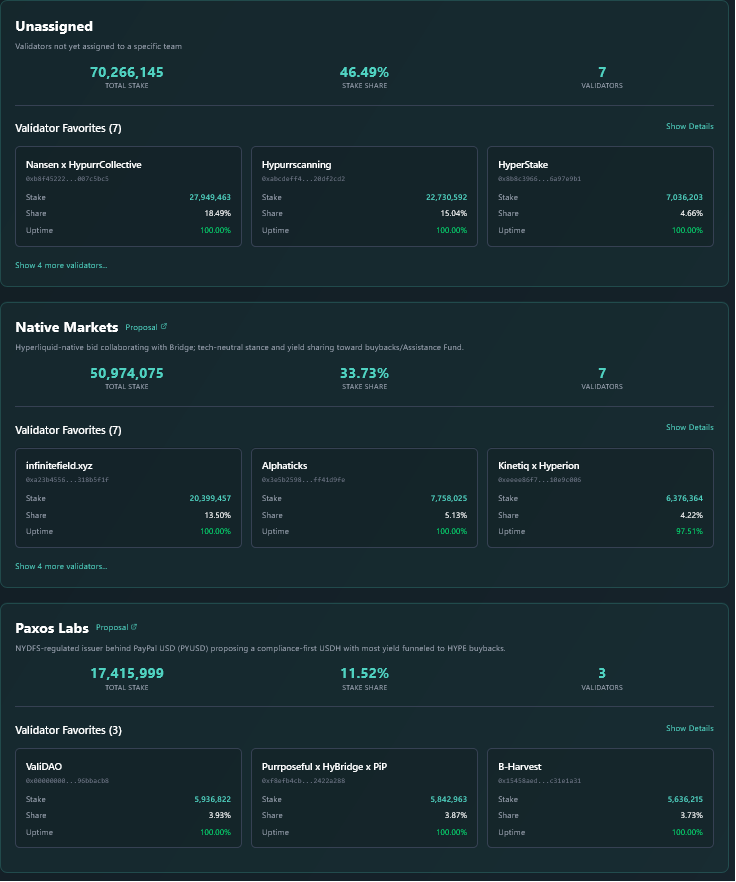Viewport: 736px width, 882px height.
Task: Click the Paxos Labs Proposal link
Action: point(111,628)
